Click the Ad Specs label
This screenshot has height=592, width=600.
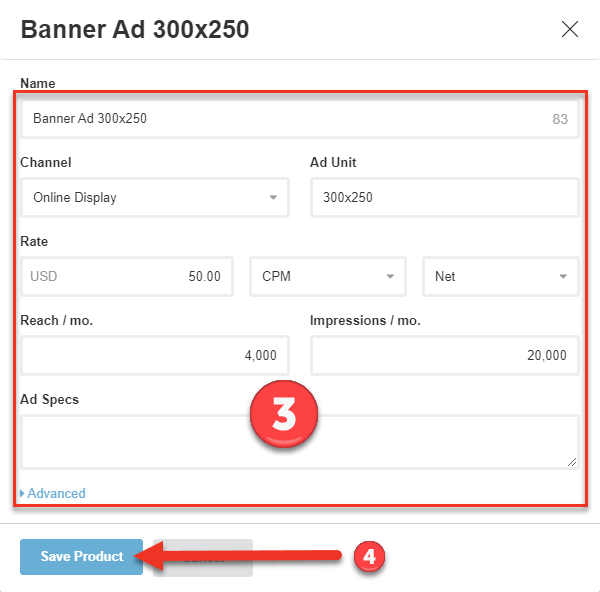[49, 400]
